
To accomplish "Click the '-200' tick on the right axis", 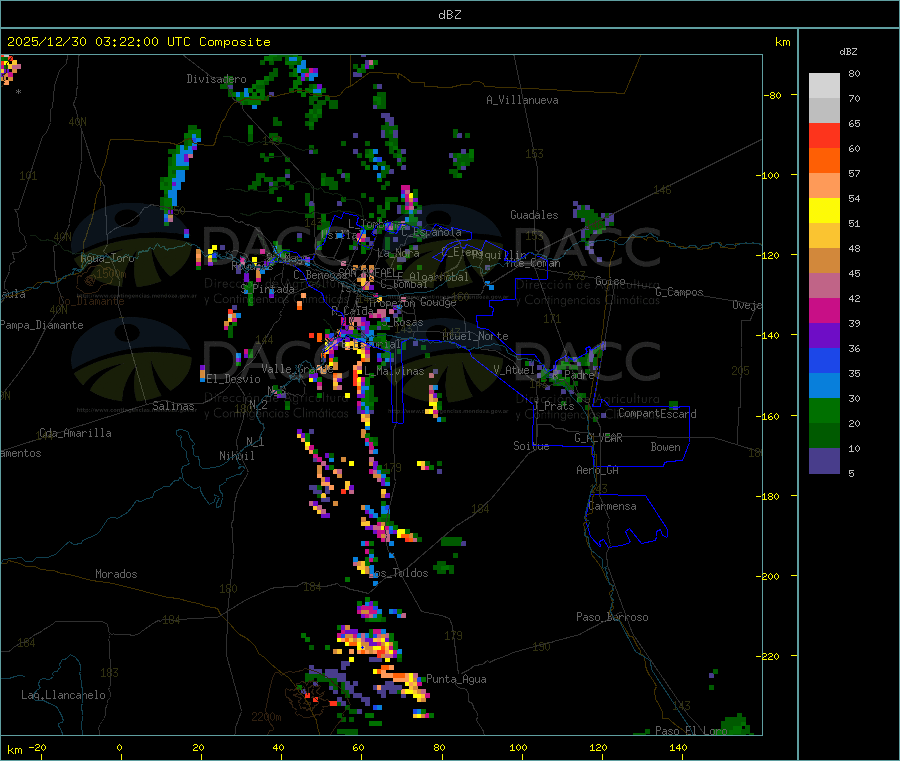I will (769, 576).
